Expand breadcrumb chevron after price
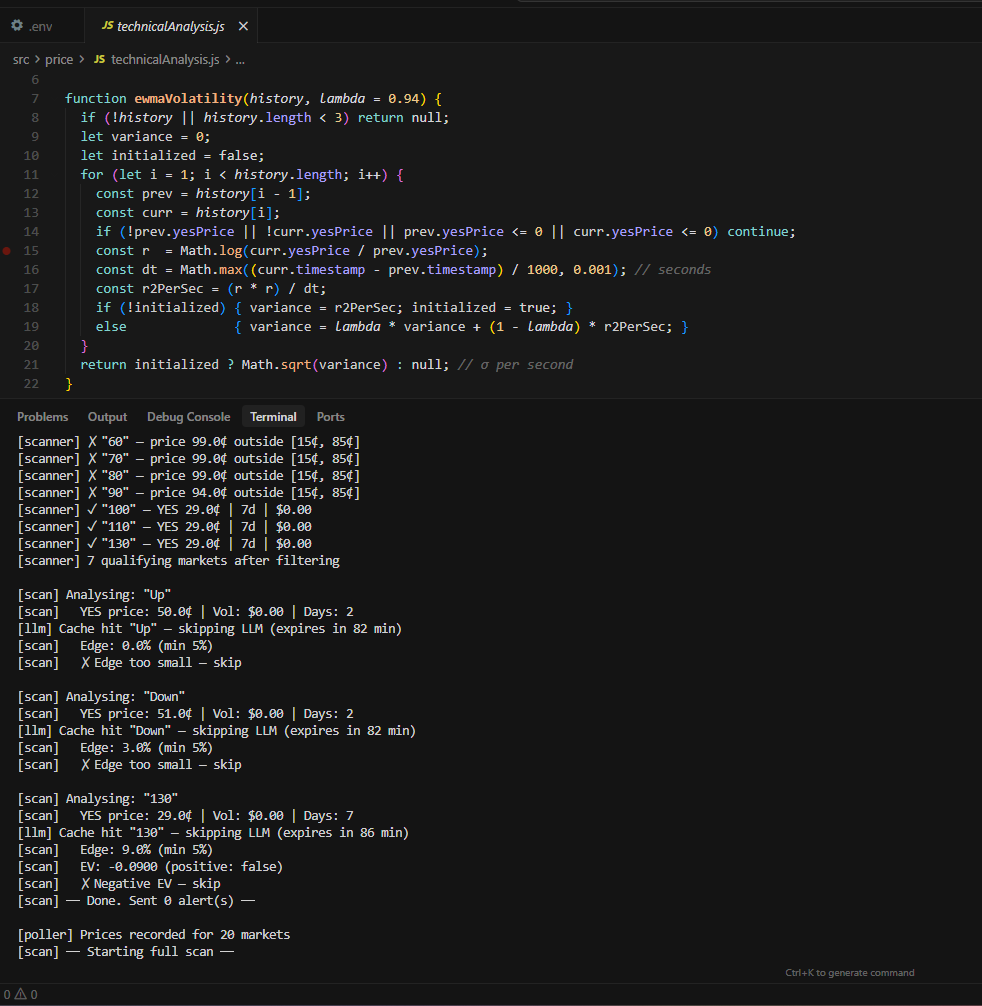Viewport: 982px width, 1006px height. [x=82, y=59]
